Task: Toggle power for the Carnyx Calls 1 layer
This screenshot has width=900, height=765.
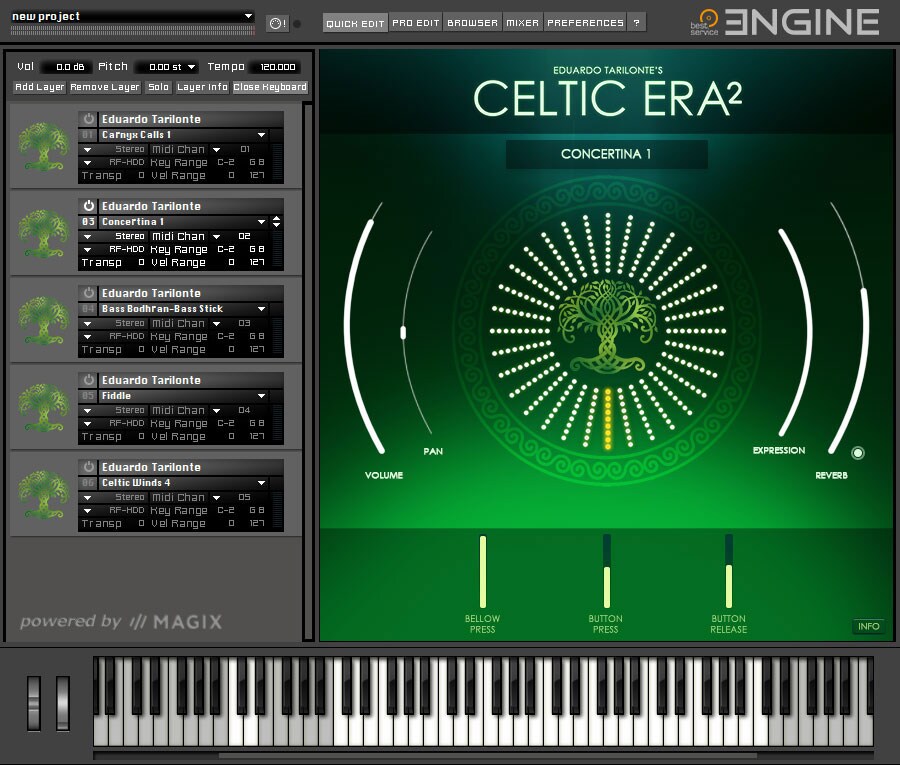Action: click(88, 119)
